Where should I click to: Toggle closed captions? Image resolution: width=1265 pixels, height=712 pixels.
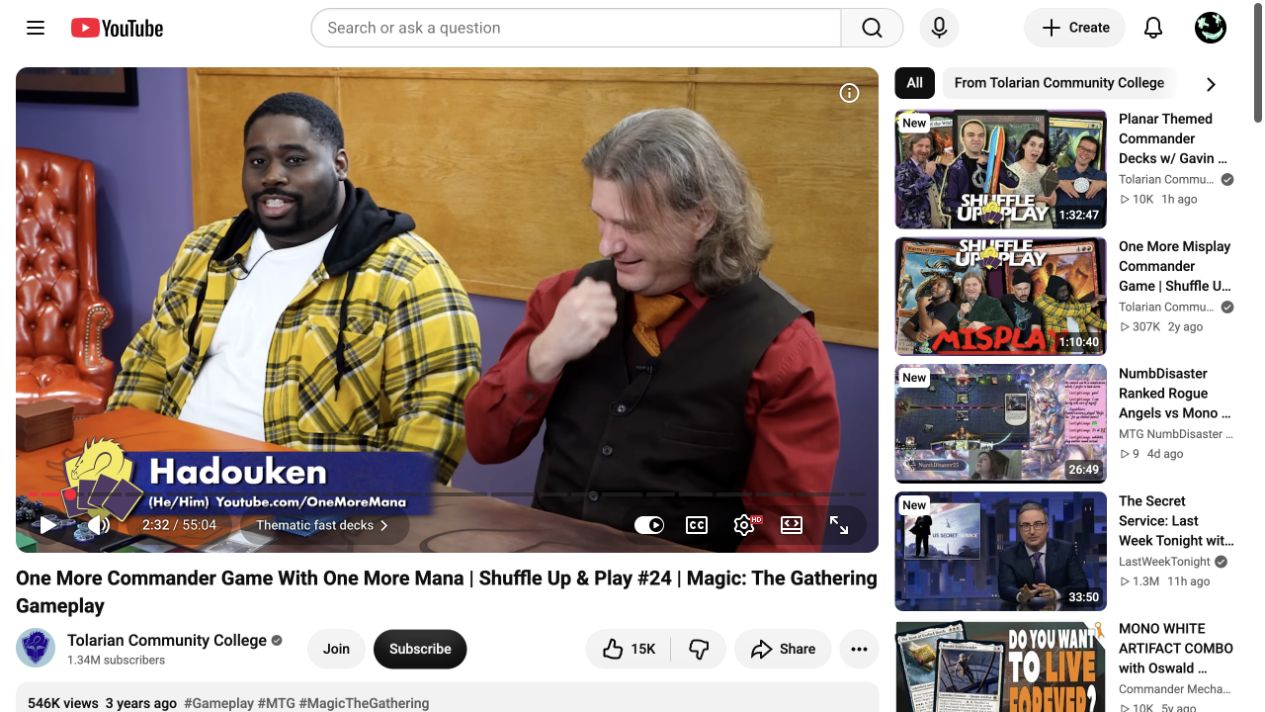point(697,525)
